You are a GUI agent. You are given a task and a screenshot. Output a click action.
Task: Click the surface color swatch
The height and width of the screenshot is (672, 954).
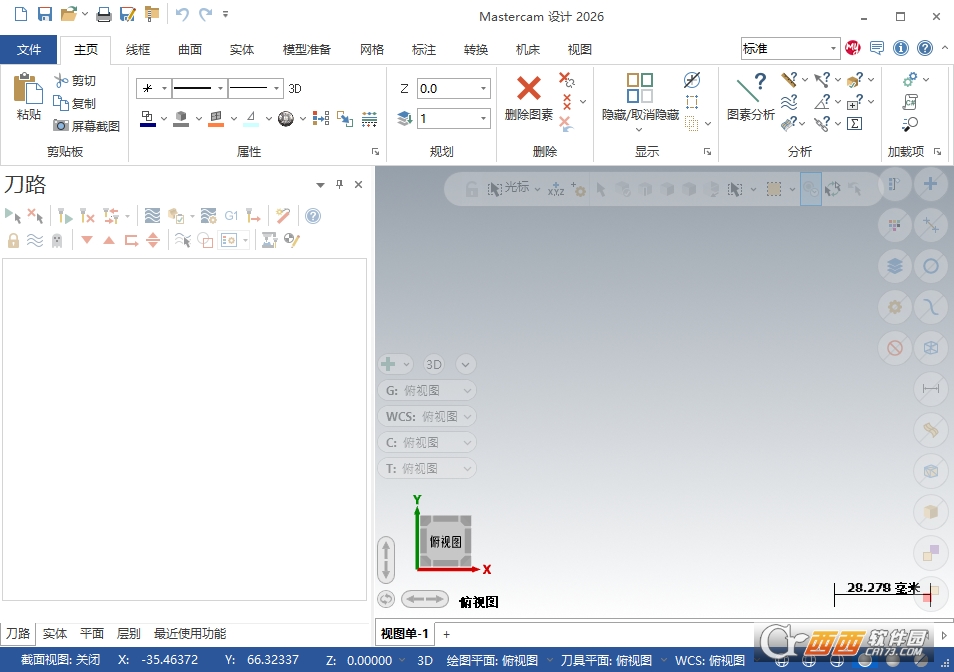coord(216,118)
